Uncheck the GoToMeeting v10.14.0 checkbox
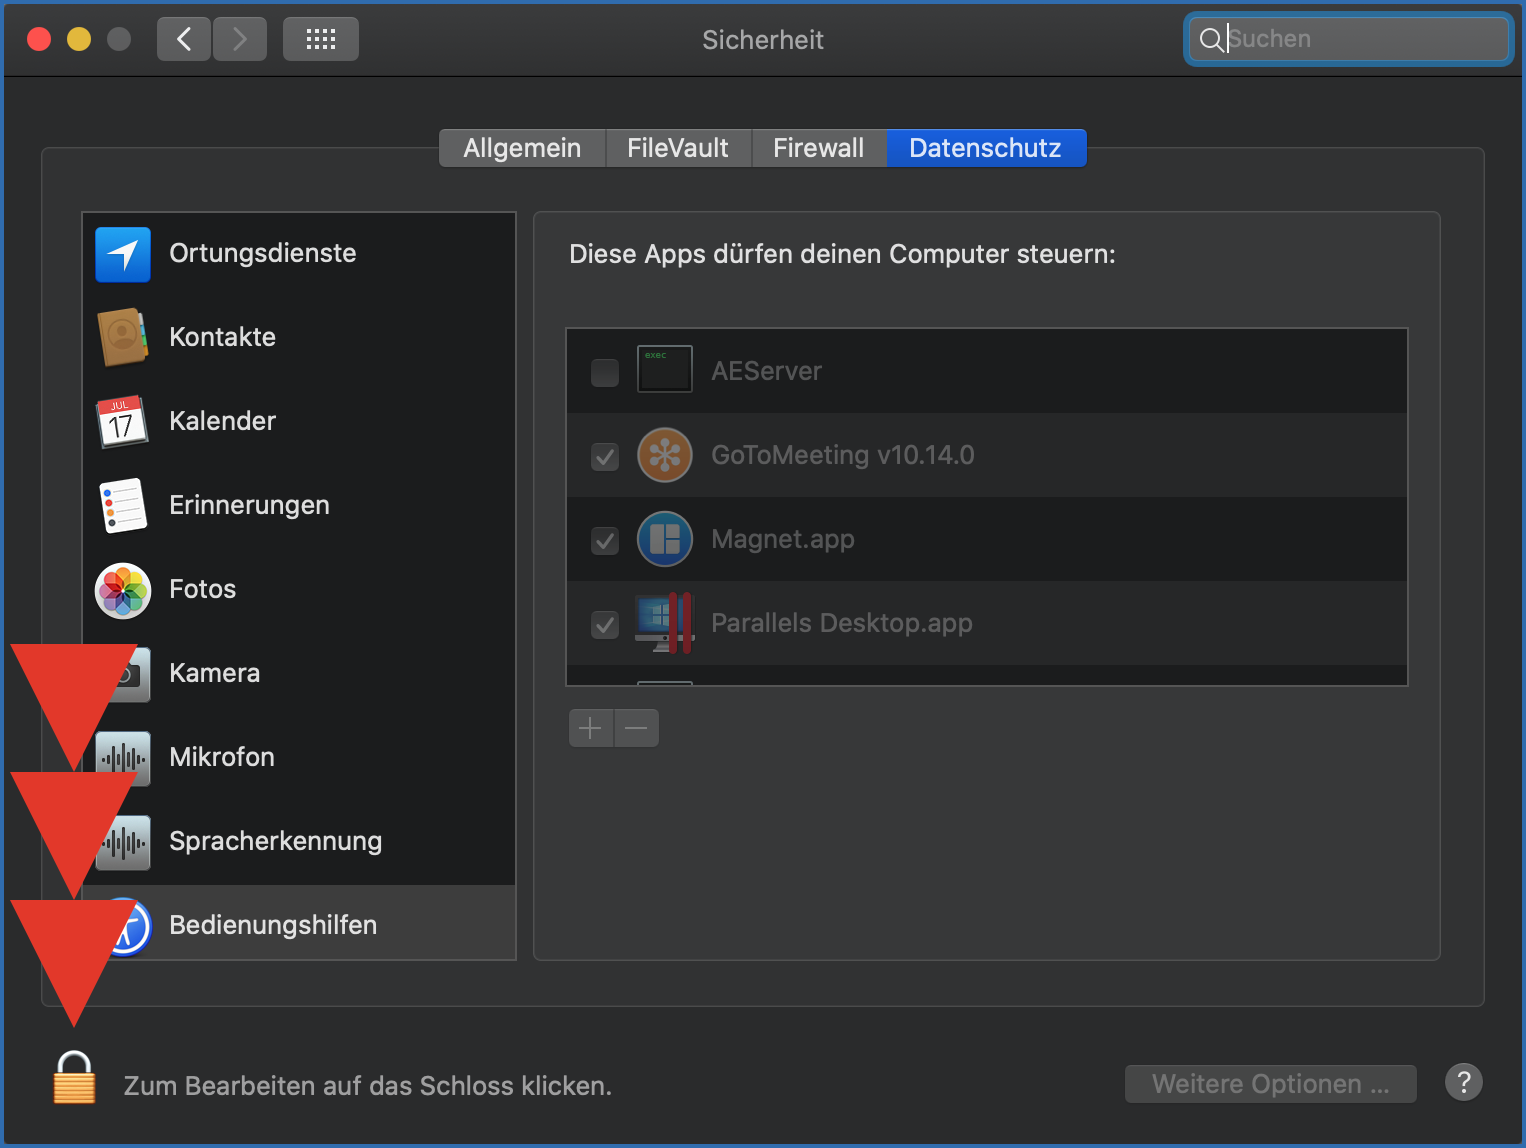The image size is (1526, 1148). tap(605, 456)
